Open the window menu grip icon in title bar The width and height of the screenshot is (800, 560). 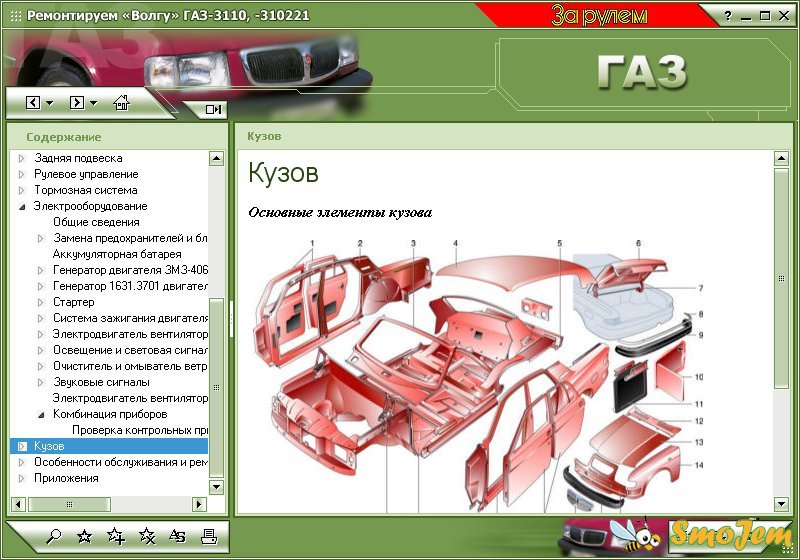click(x=16, y=16)
